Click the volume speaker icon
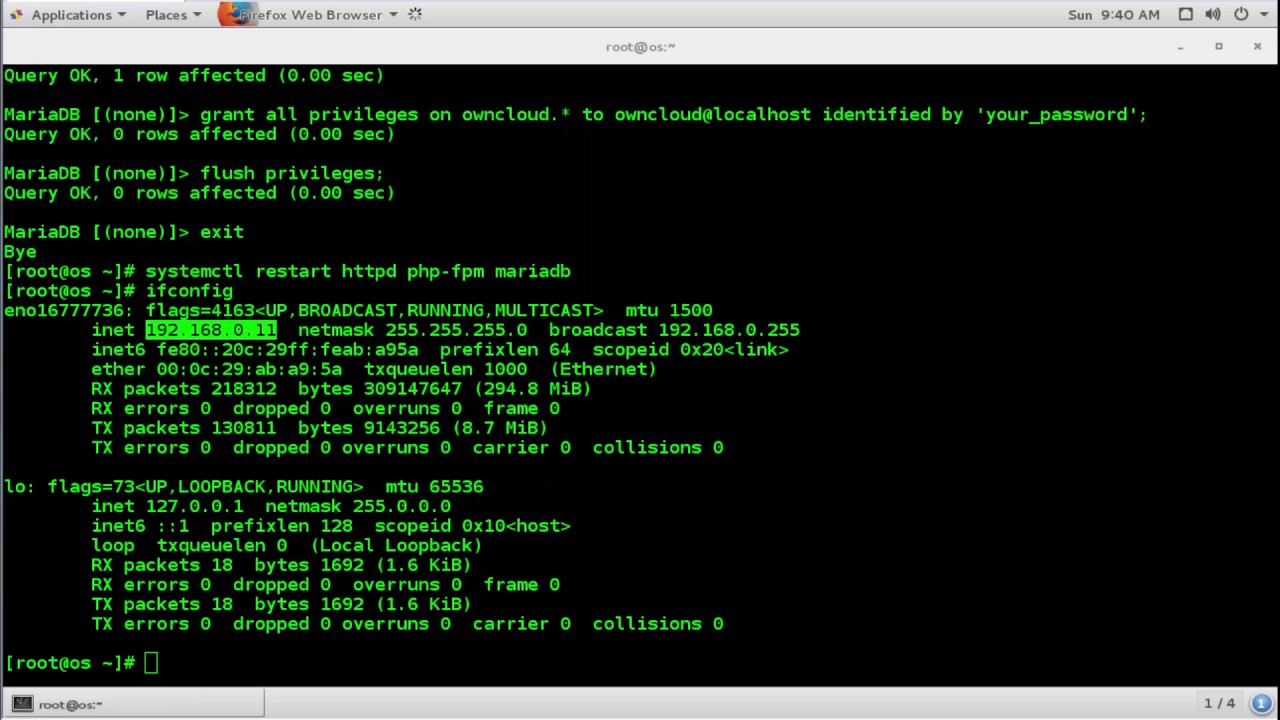Viewport: 1280px width, 720px height. tap(1213, 14)
